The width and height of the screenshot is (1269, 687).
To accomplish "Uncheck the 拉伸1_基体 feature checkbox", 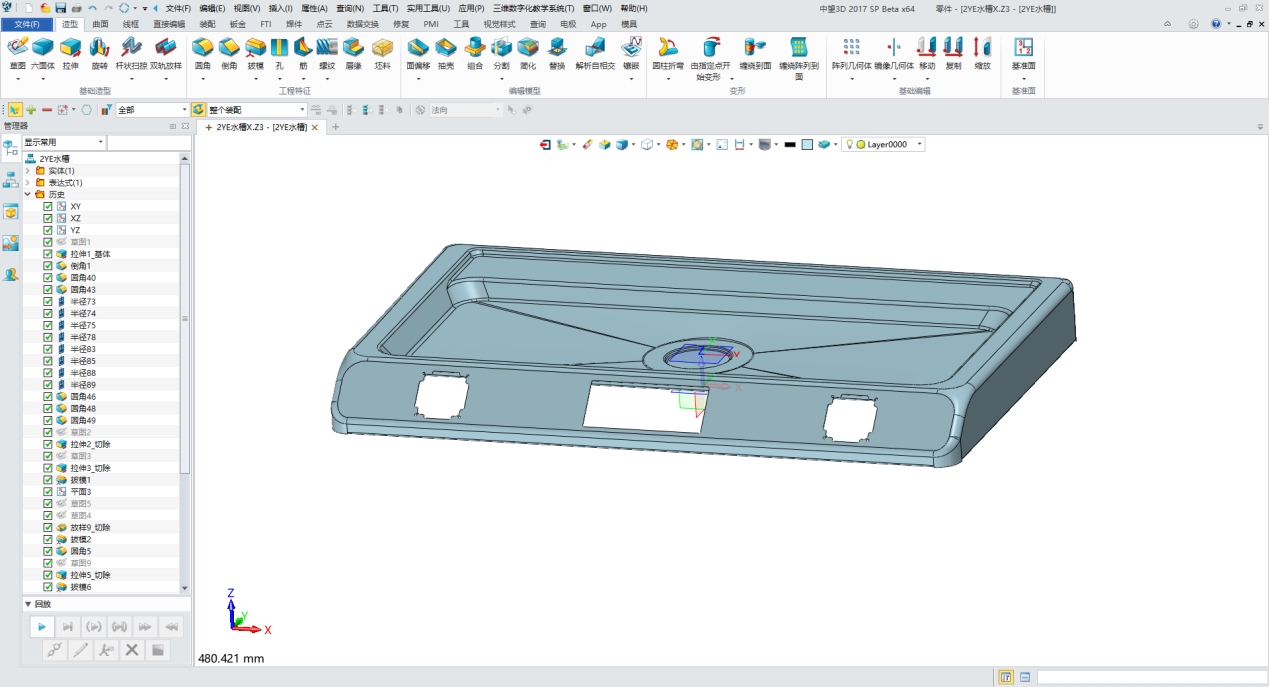I will [x=48, y=254].
